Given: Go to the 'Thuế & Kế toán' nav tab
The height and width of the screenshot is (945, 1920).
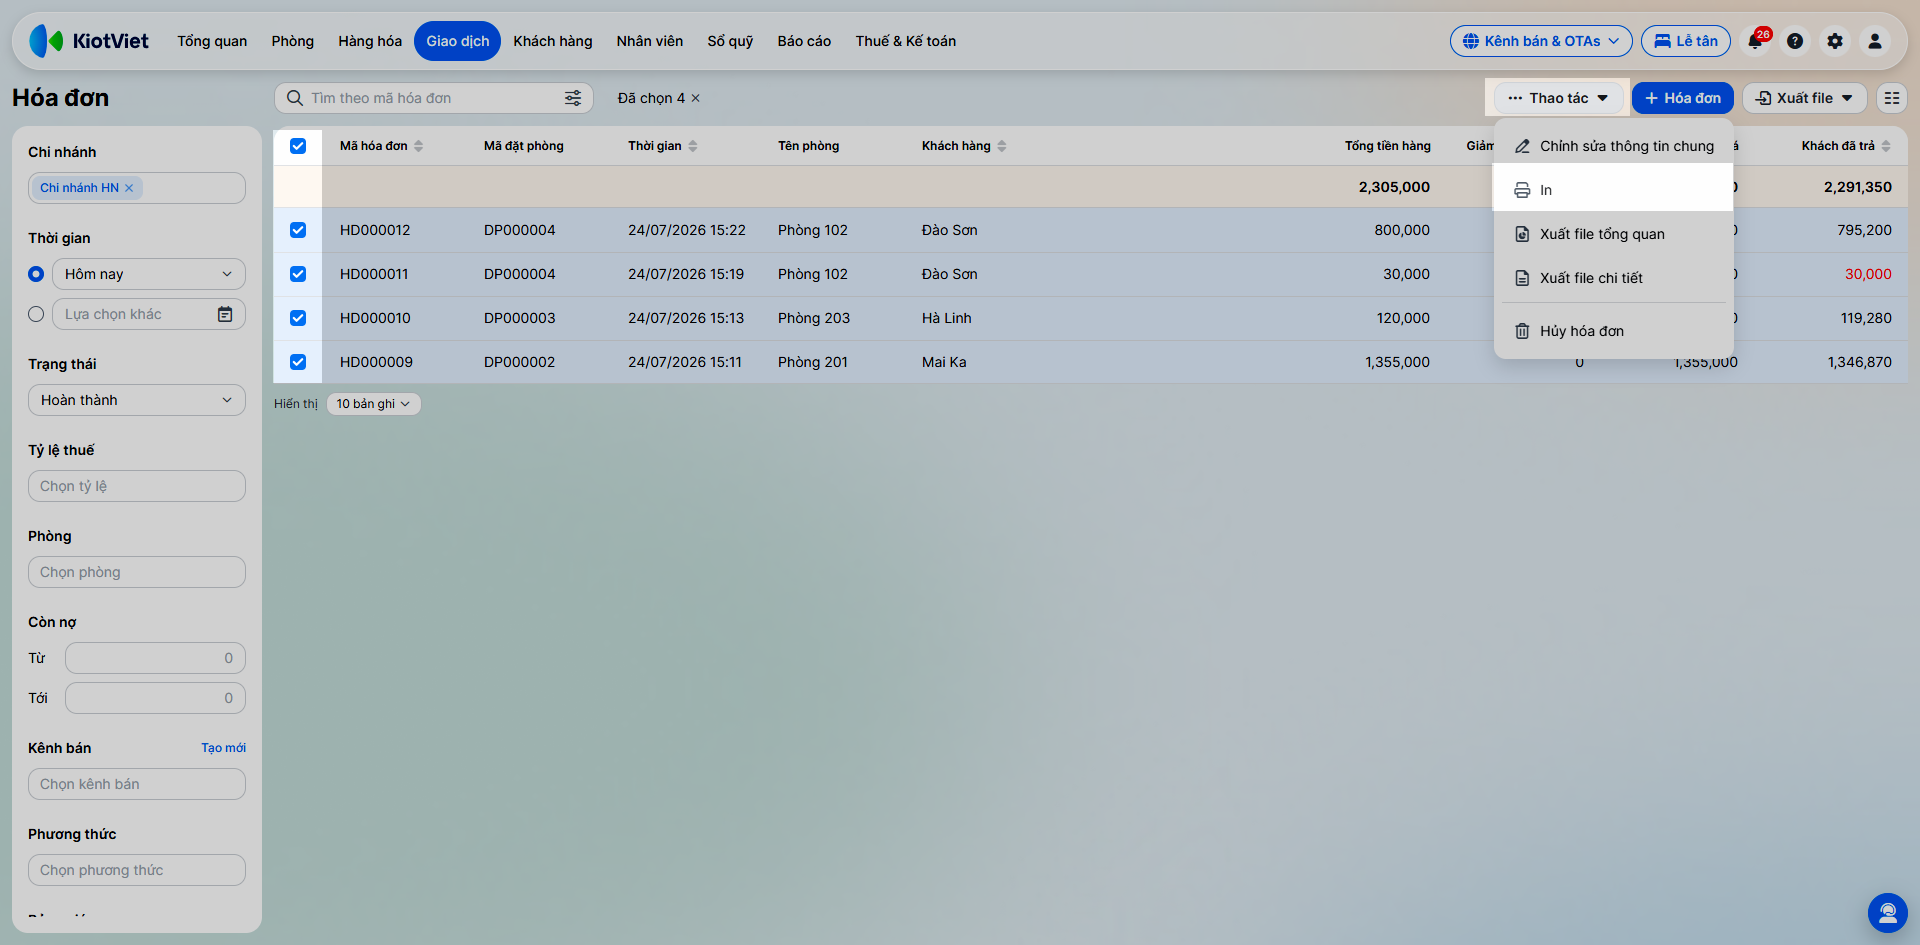Looking at the screenshot, I should [906, 41].
